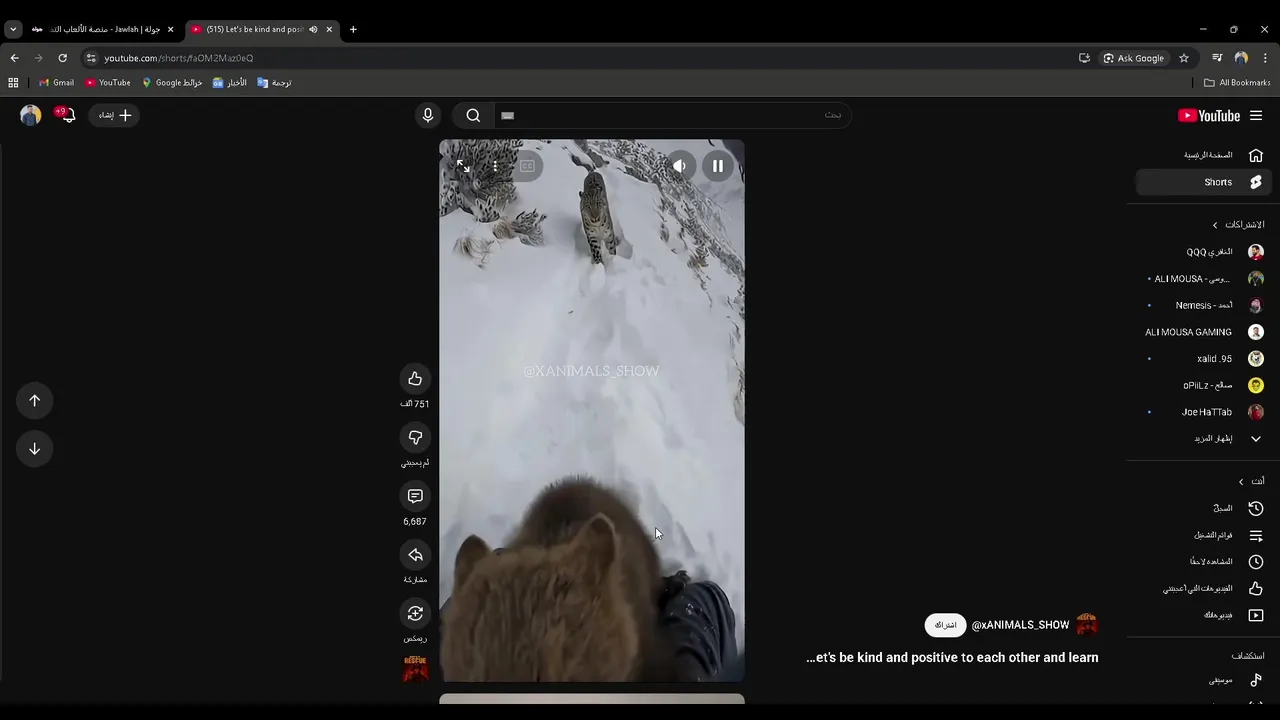Open the tab search dropdown arrow
This screenshot has width=1280, height=720.
(13, 29)
